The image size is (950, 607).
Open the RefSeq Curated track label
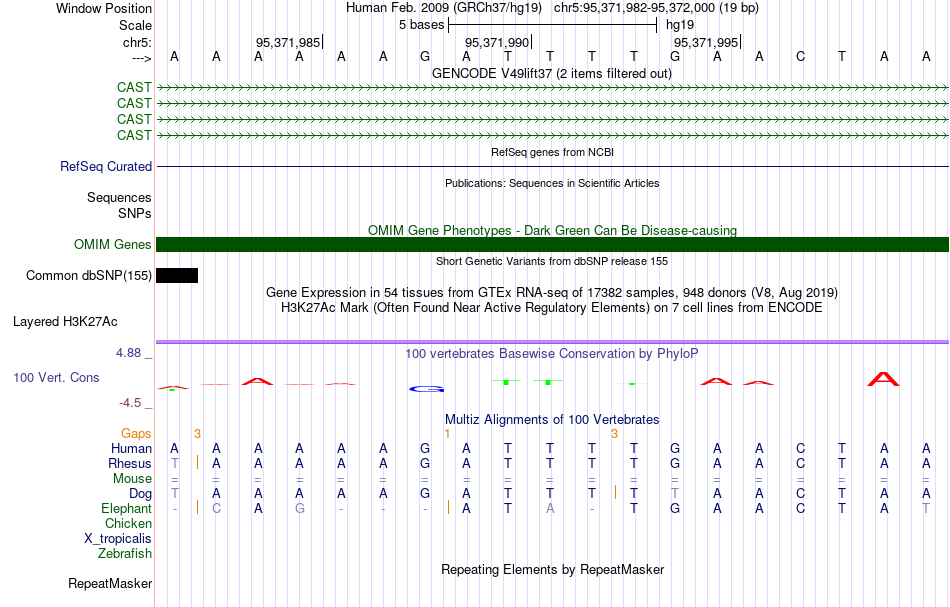105,166
